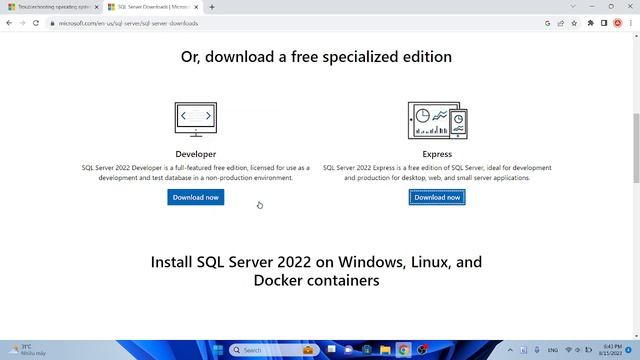The image size is (640, 360).
Task: Switch to Troubleshooting operating system tab
Action: [x=53, y=7]
